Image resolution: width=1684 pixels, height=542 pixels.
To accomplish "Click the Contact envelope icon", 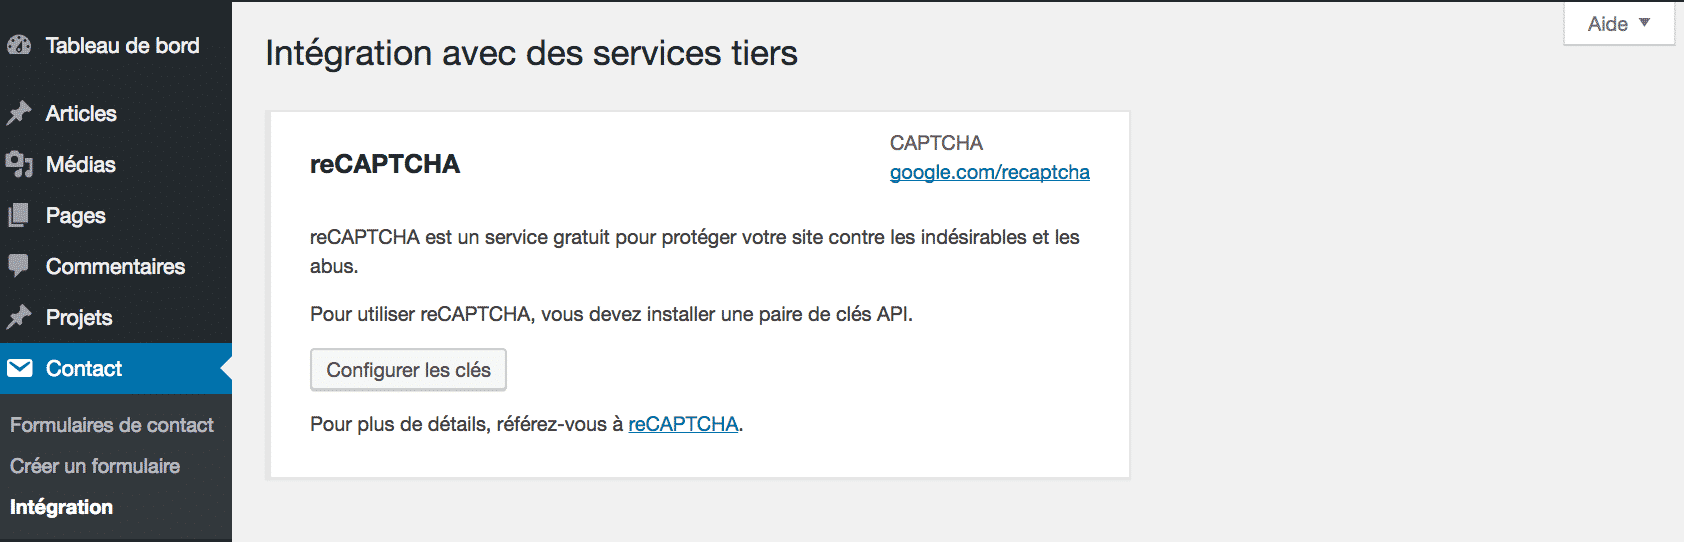I will click(x=19, y=368).
